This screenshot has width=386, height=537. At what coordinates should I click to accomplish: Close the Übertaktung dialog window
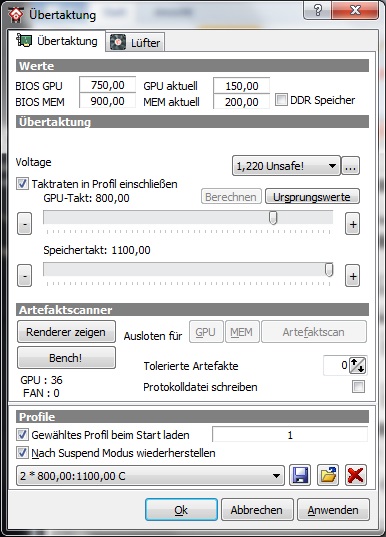coord(355,11)
